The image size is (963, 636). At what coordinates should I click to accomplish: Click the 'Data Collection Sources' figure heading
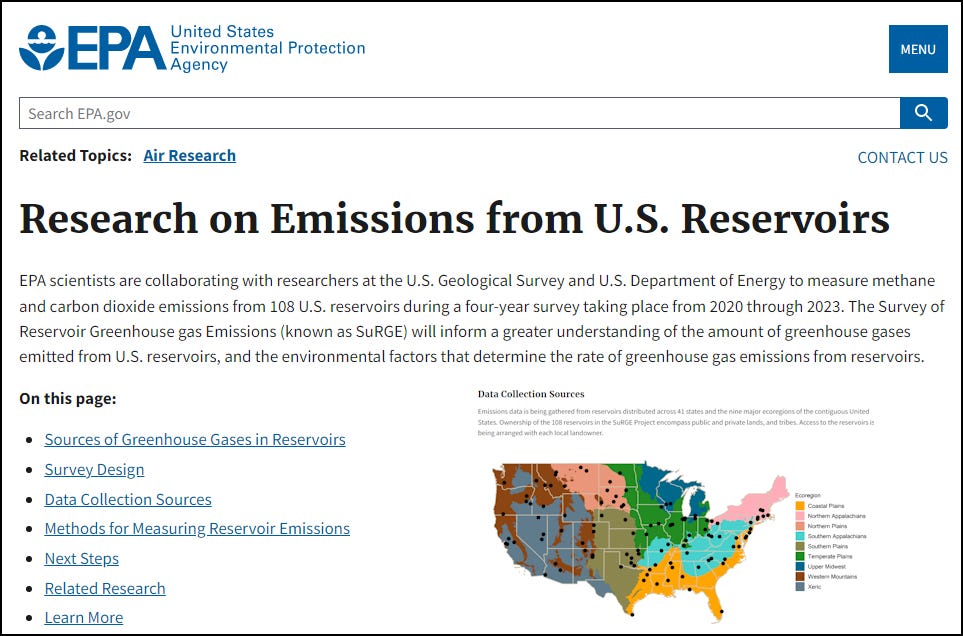click(x=531, y=394)
